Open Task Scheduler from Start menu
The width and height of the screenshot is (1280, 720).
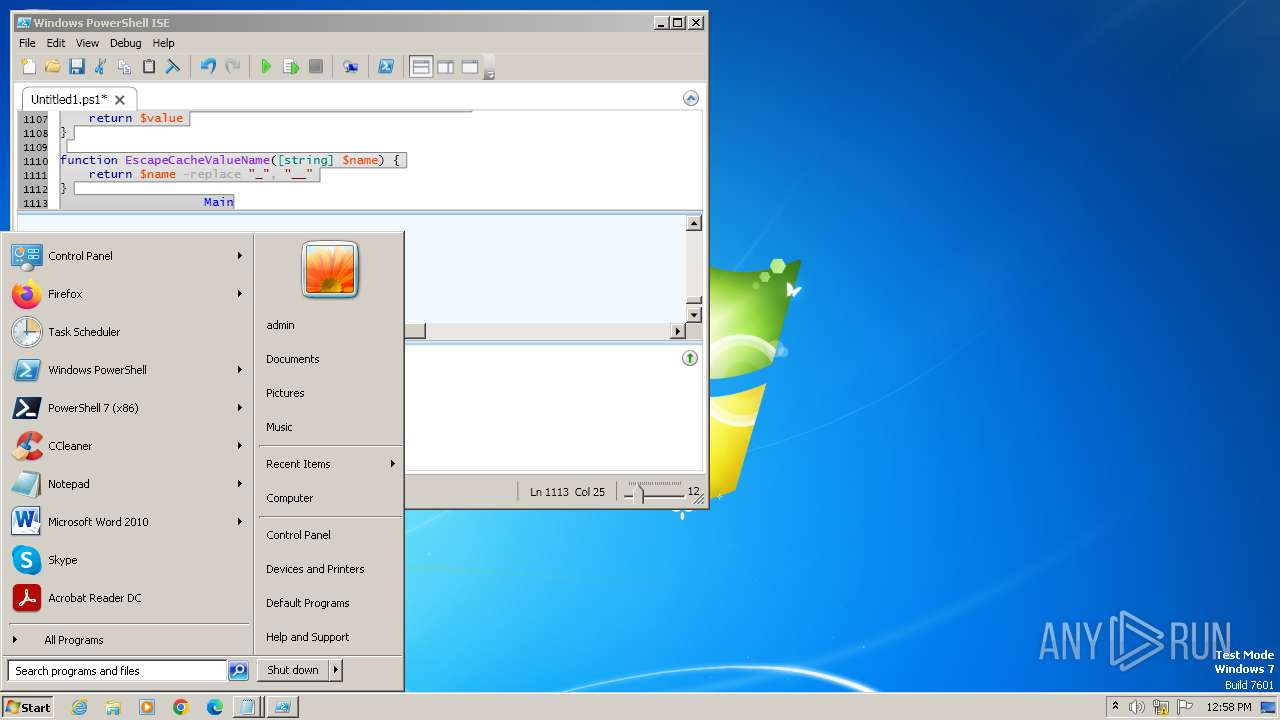coord(128,332)
